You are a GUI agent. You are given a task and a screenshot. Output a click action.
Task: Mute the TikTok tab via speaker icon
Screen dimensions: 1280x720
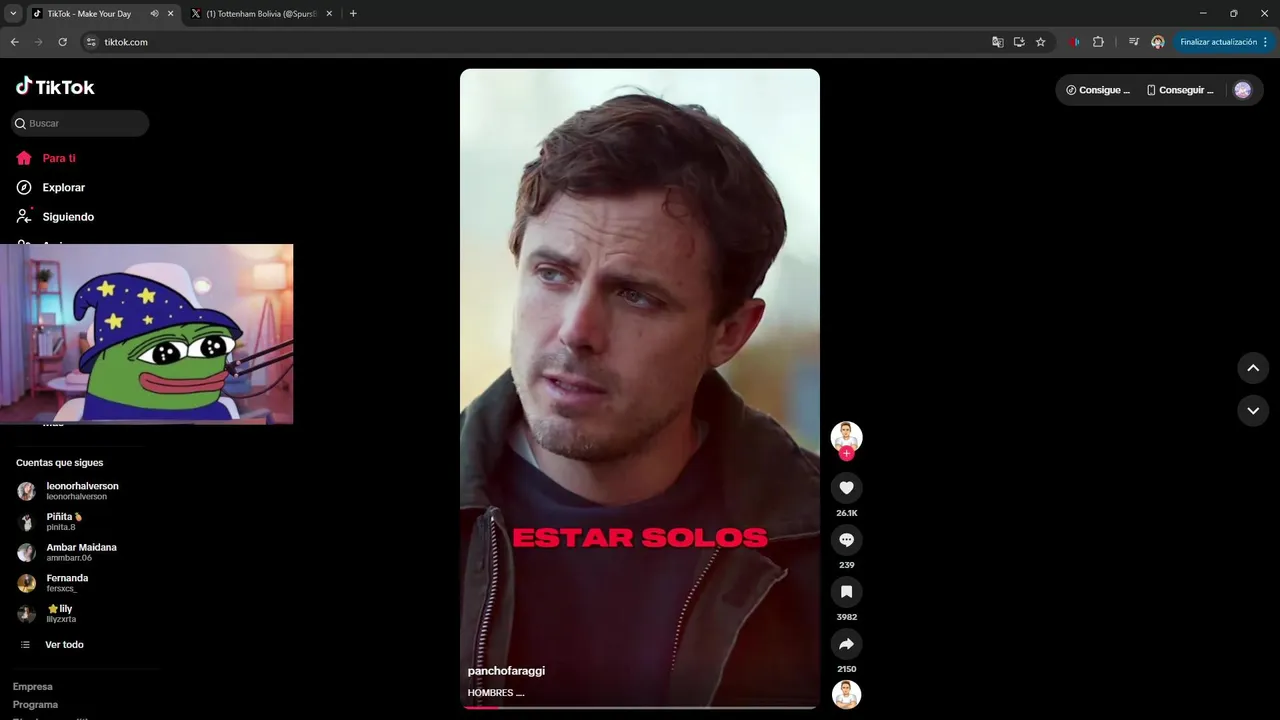pyautogui.click(x=154, y=14)
